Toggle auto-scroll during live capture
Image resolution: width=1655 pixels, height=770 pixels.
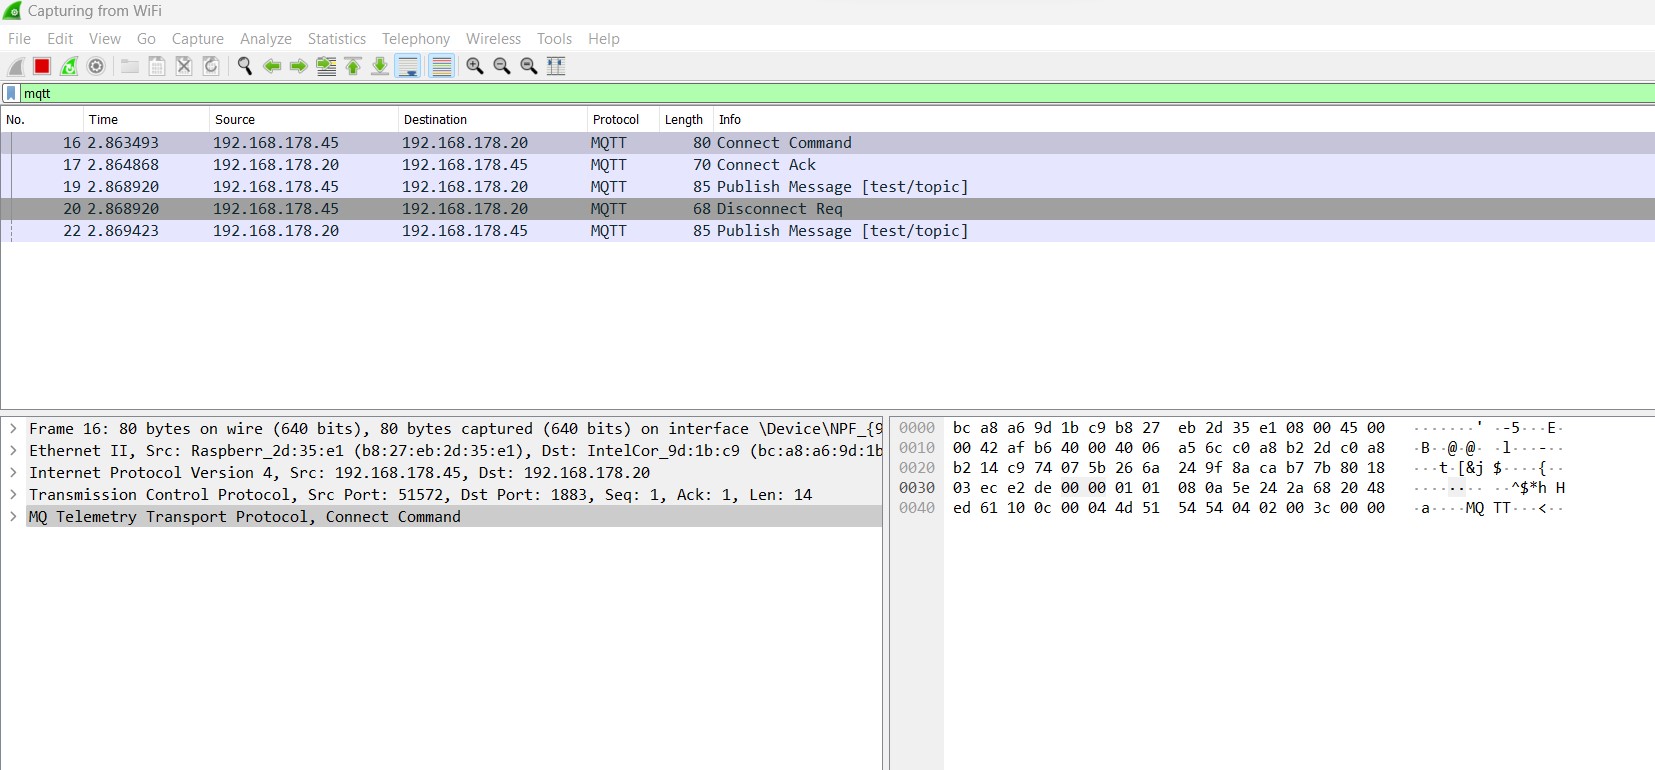[x=408, y=66]
